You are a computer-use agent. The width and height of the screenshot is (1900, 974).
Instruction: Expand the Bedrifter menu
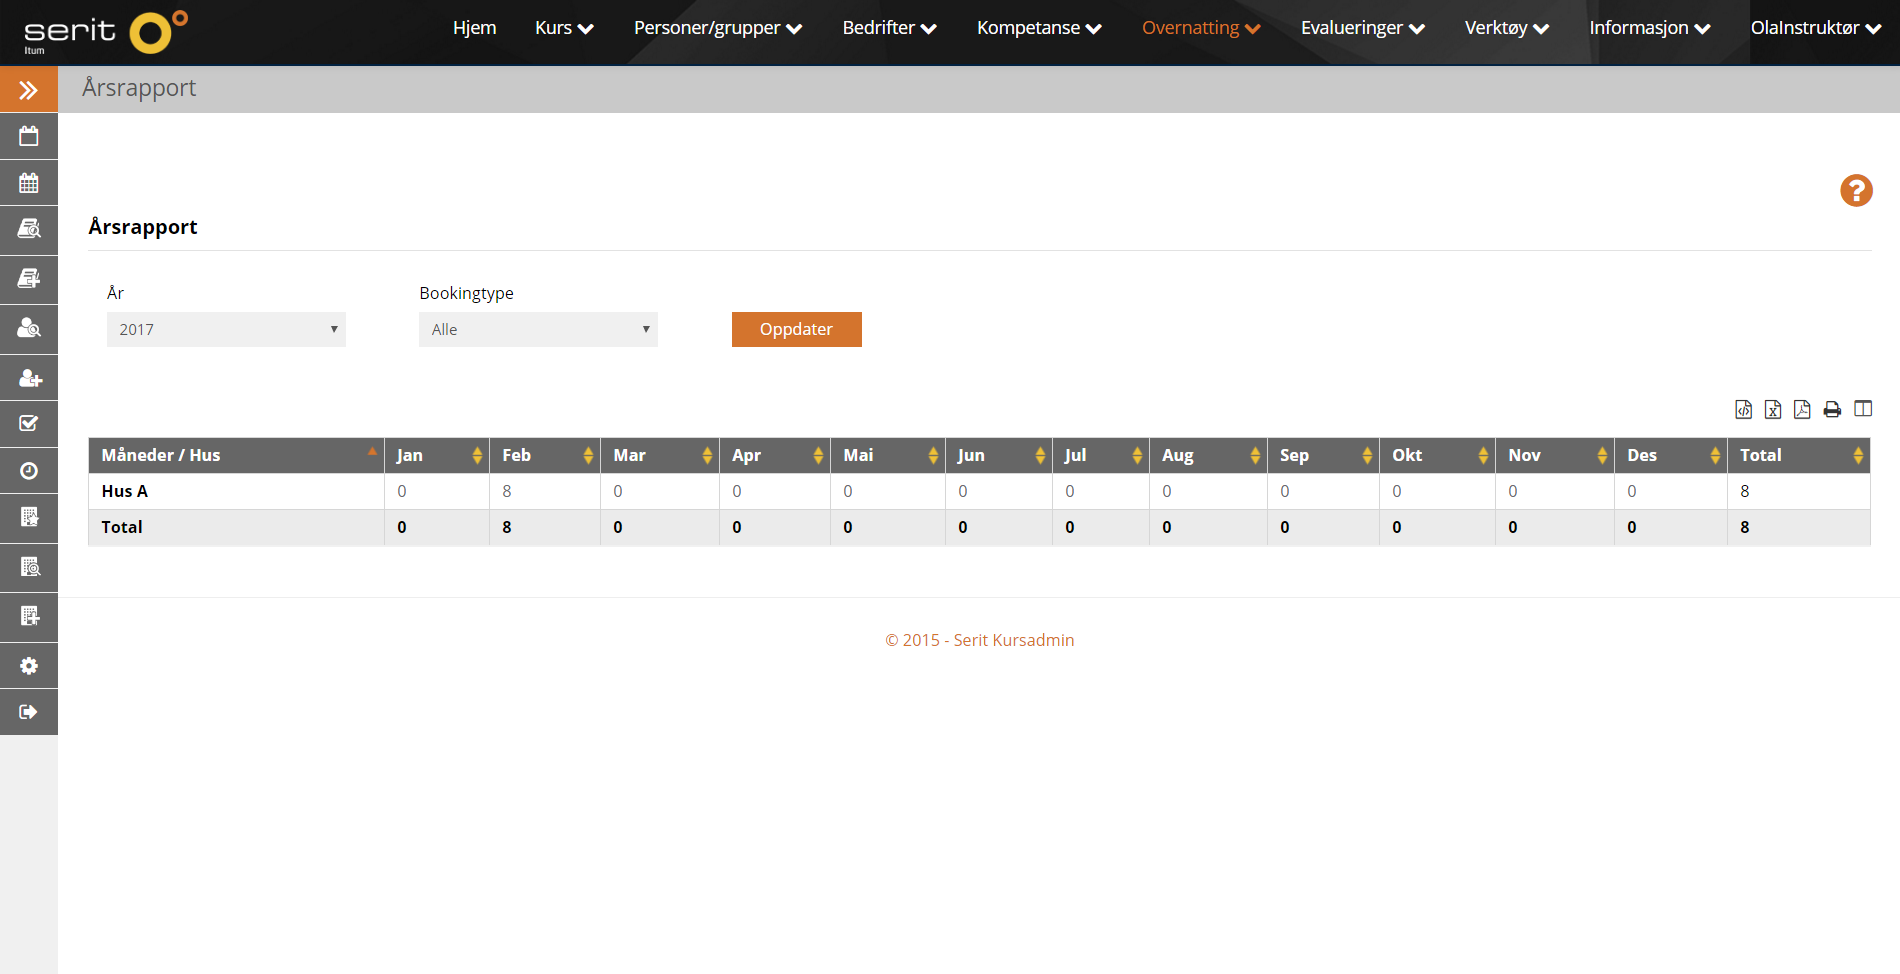click(889, 28)
